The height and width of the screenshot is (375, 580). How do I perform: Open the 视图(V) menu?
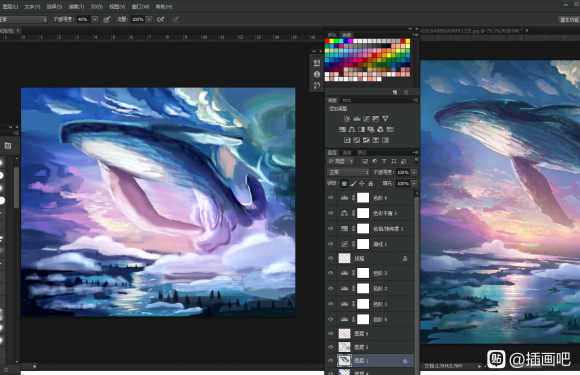click(x=117, y=7)
